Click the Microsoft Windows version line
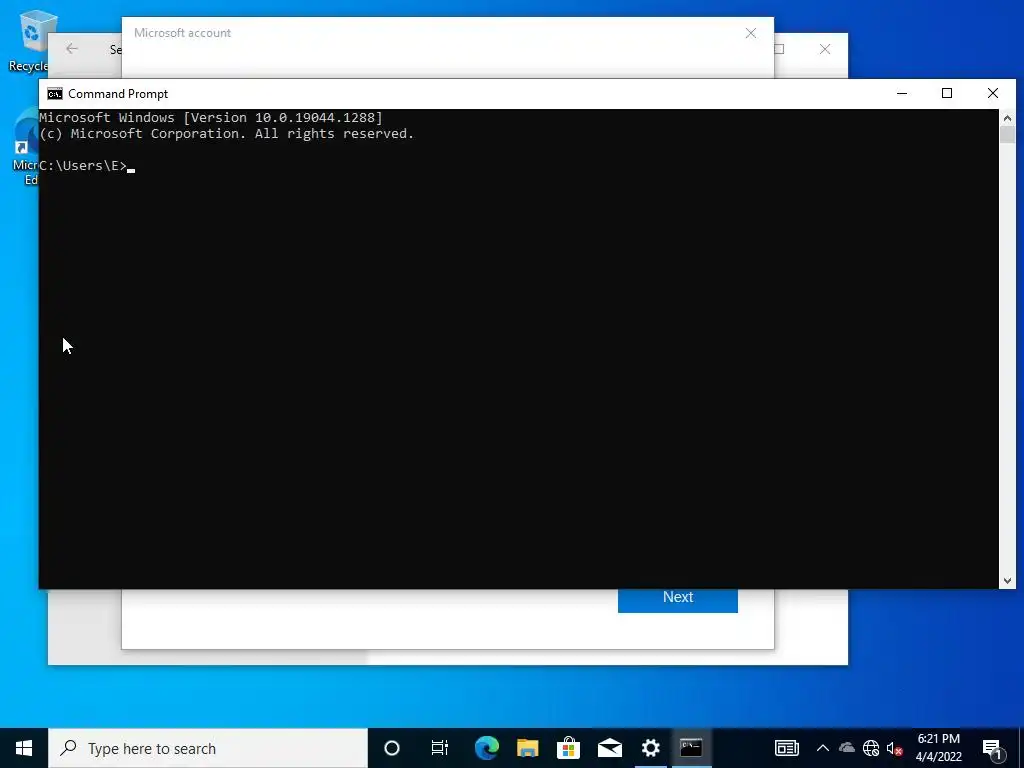 tap(211, 118)
